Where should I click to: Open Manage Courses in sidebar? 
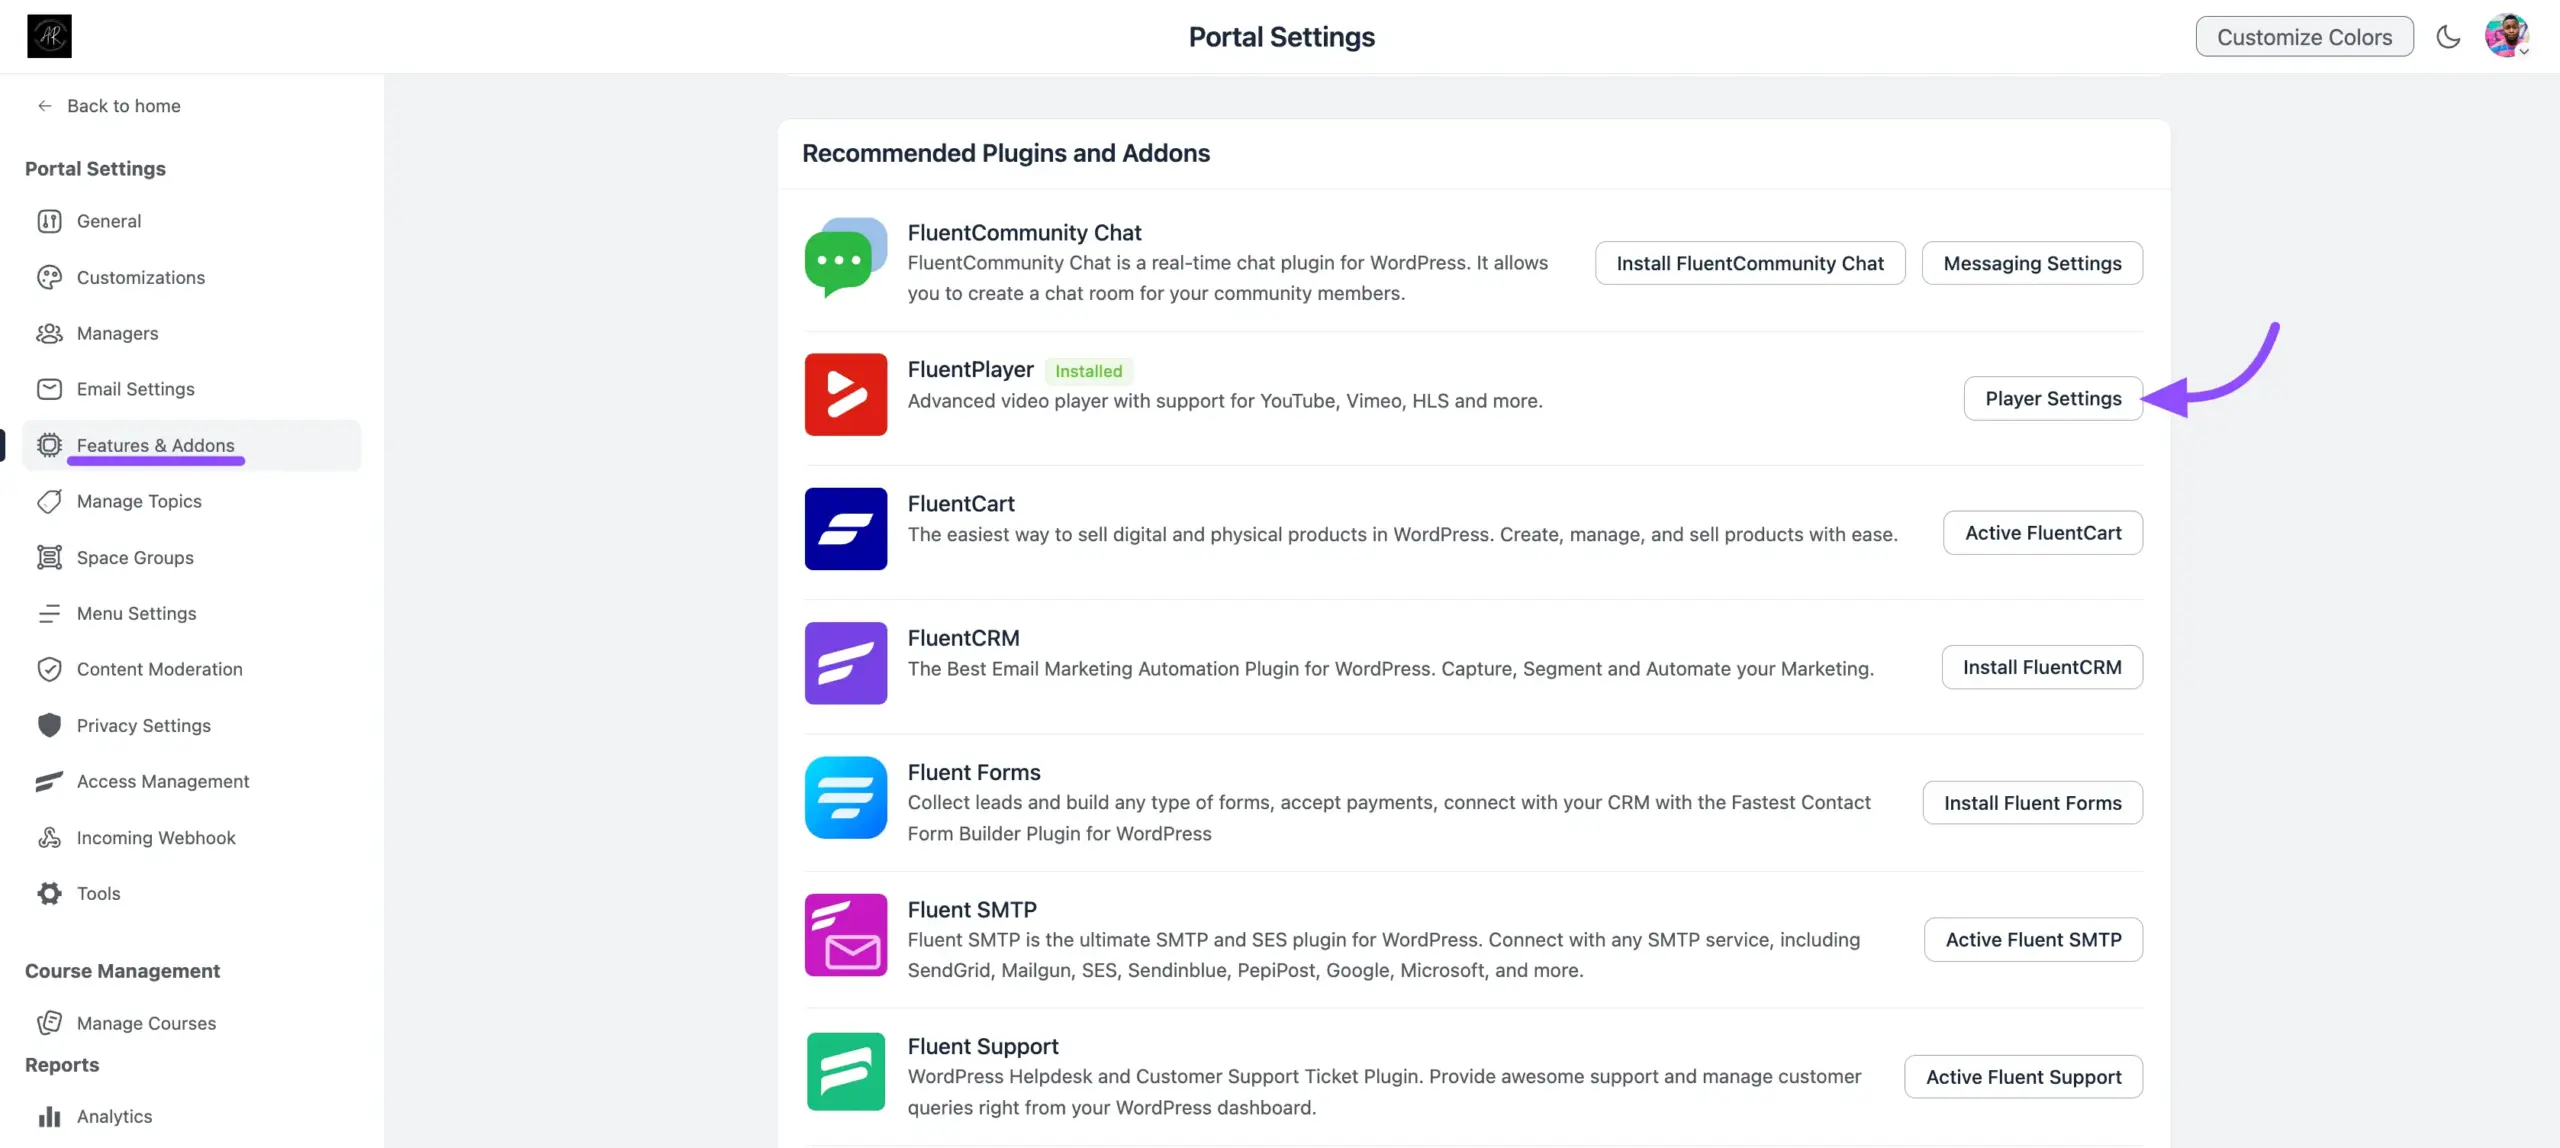click(146, 1023)
